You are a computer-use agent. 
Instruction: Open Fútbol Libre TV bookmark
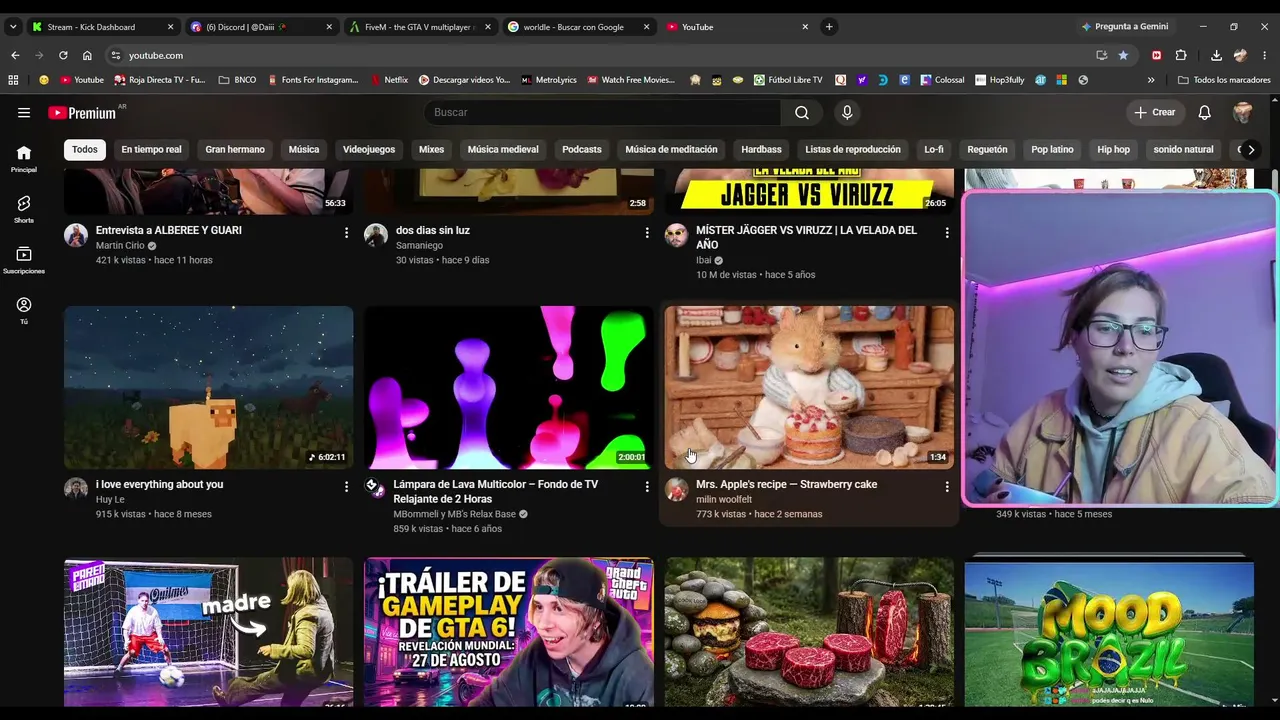(x=788, y=80)
